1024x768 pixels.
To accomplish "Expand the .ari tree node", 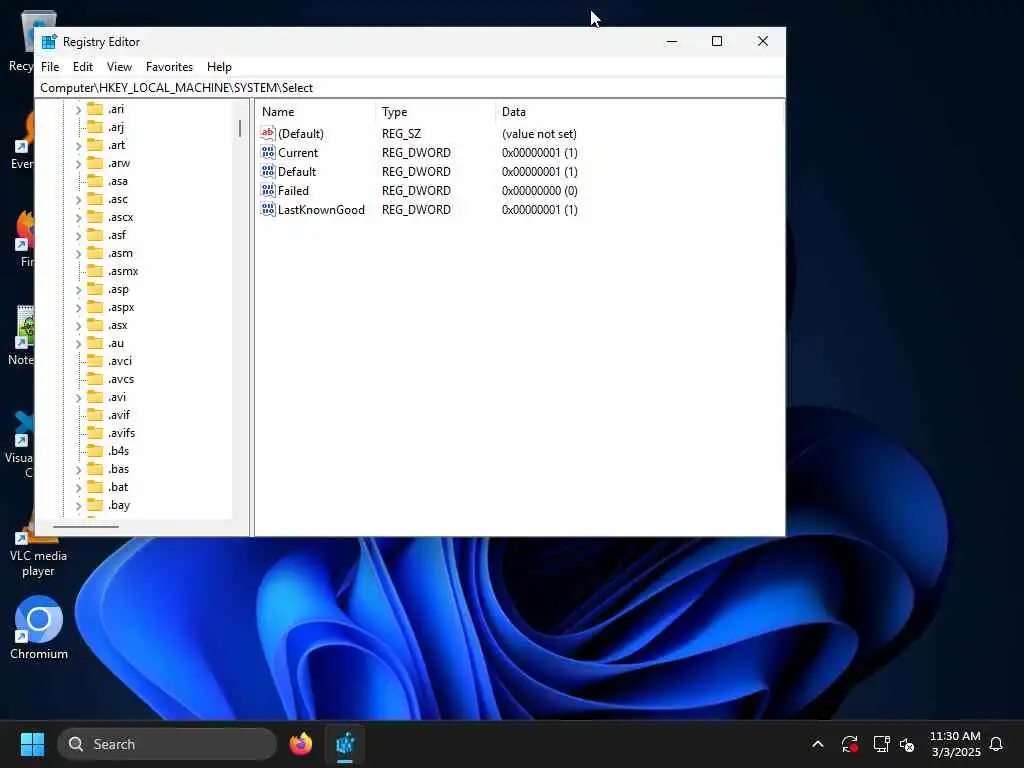I will (78, 109).
